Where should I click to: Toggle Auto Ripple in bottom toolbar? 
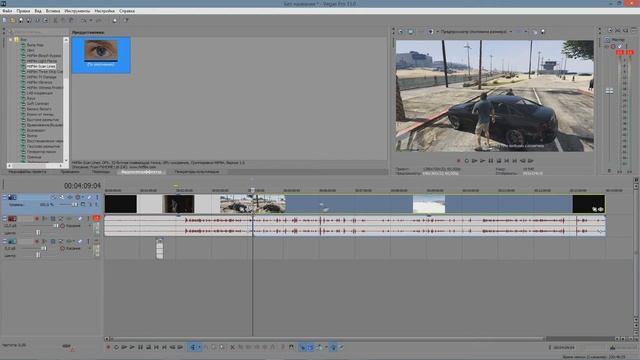319,347
